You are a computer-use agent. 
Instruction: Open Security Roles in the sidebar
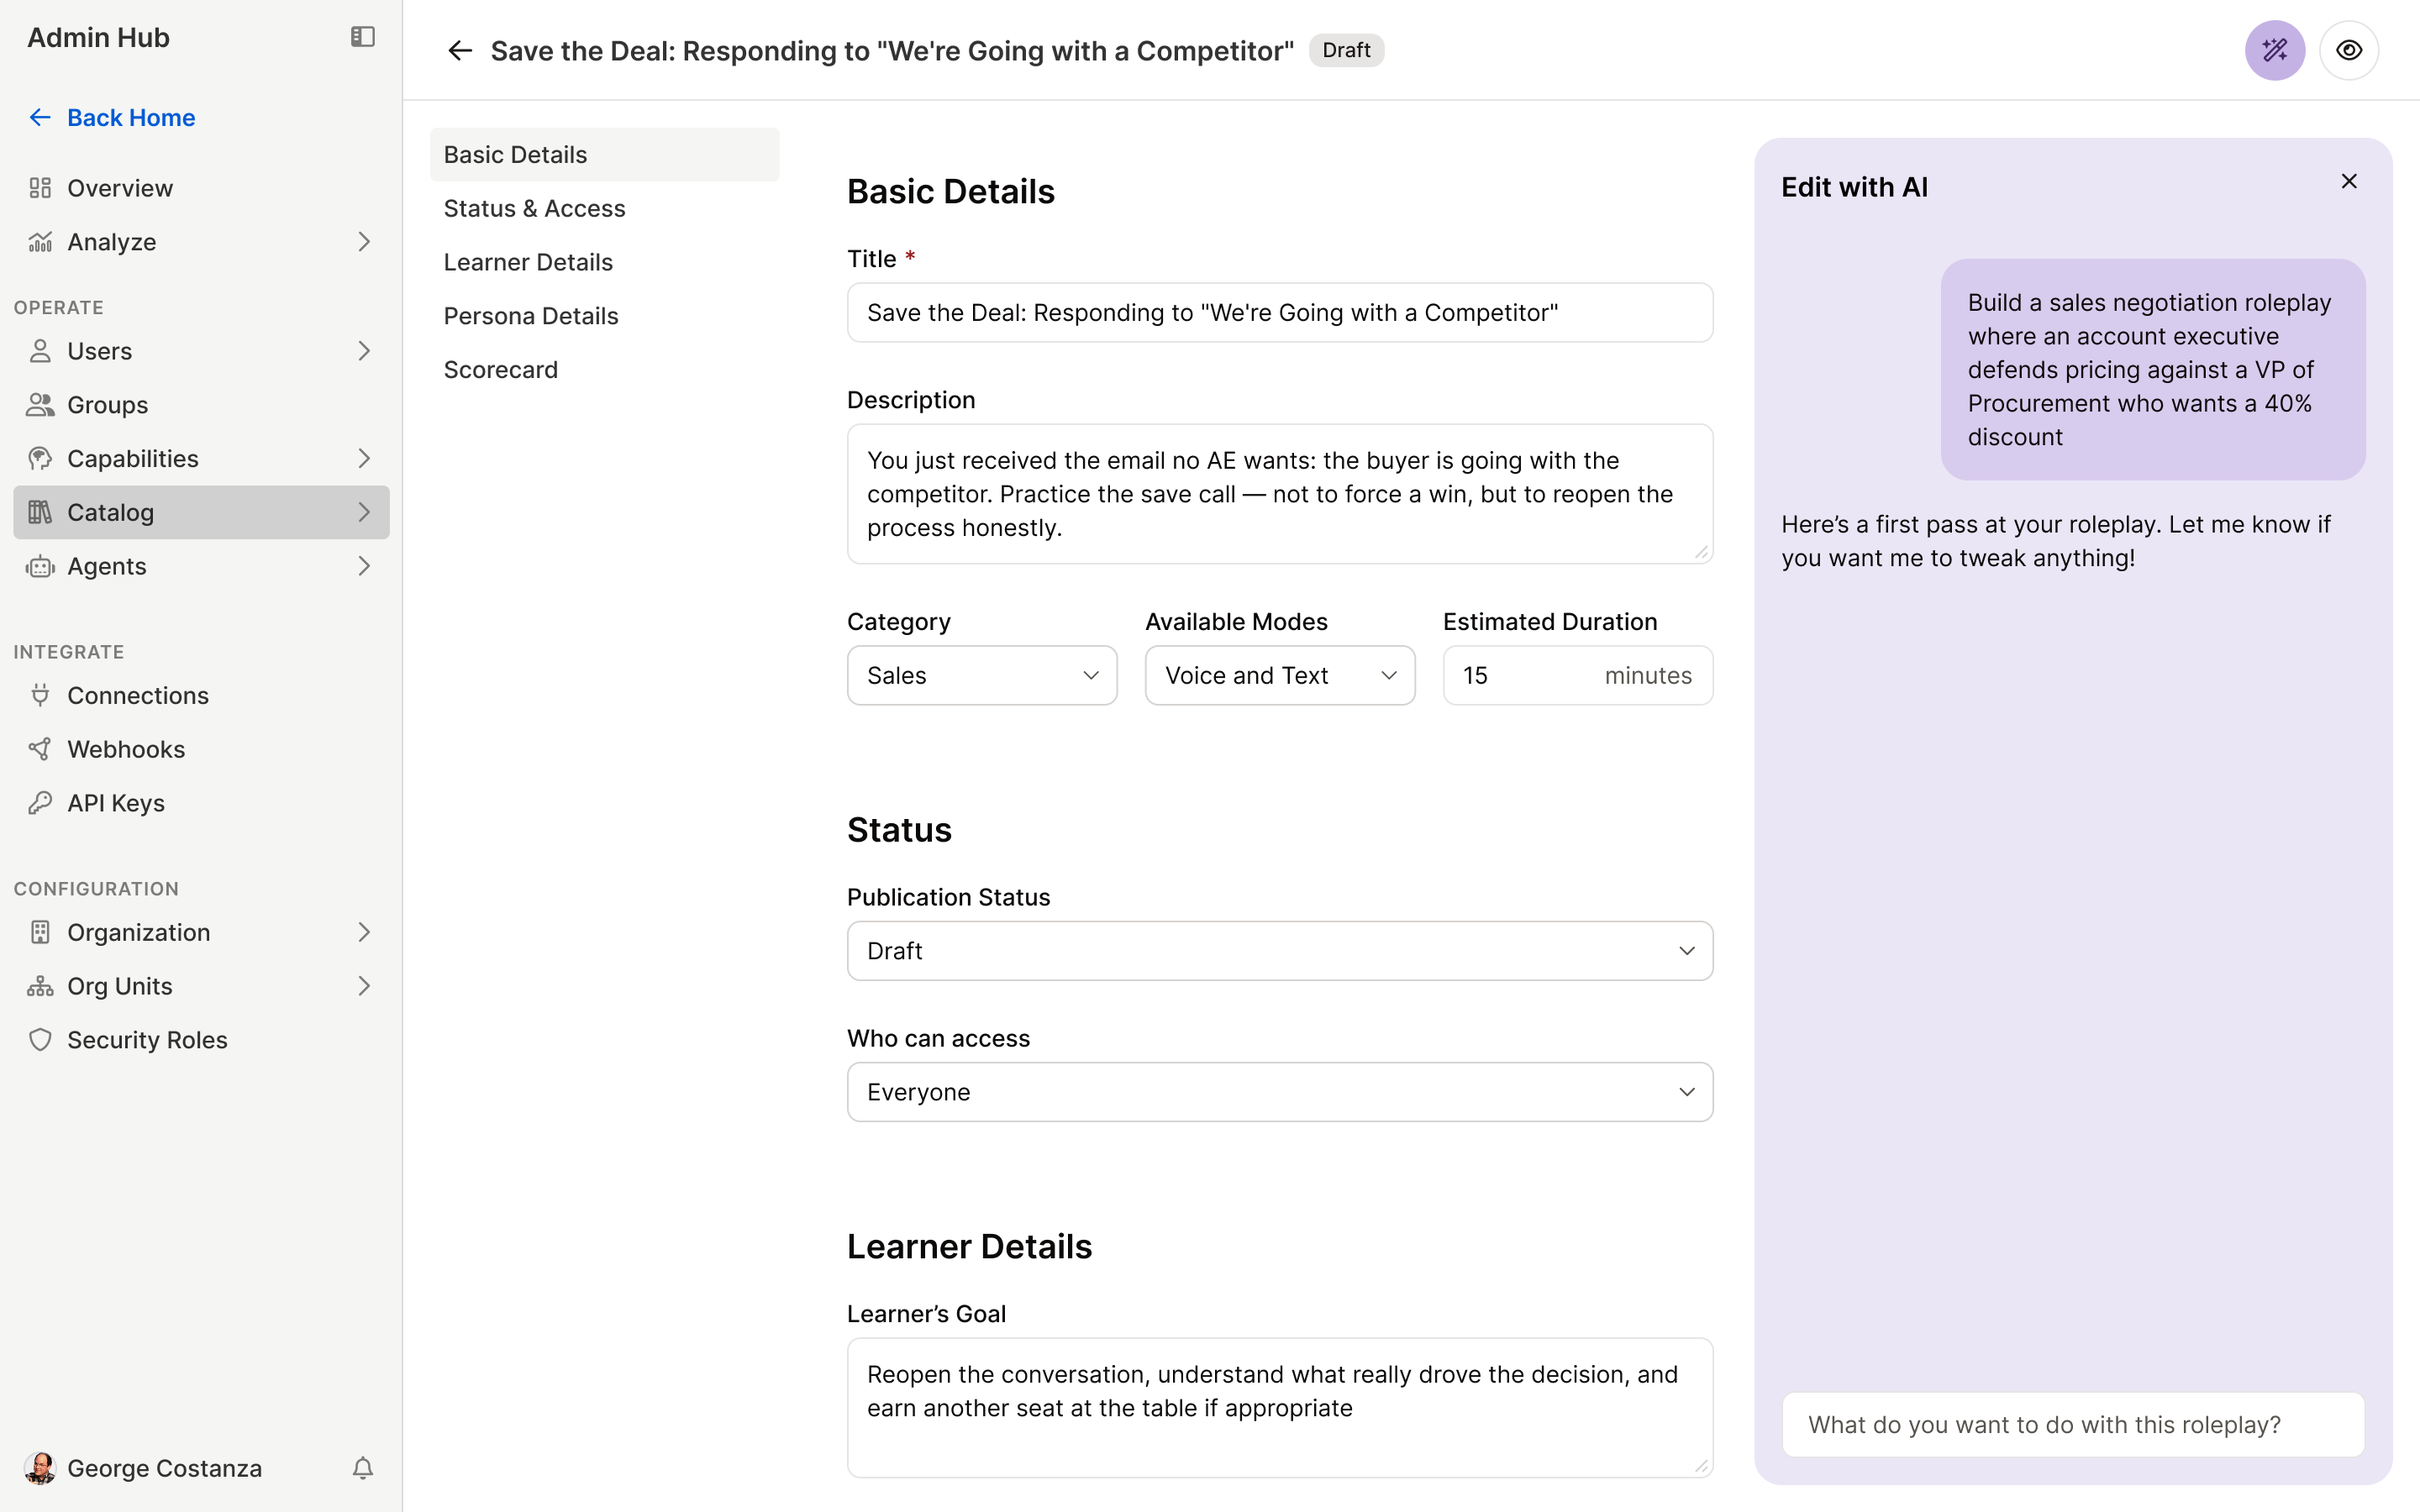click(x=201, y=1040)
